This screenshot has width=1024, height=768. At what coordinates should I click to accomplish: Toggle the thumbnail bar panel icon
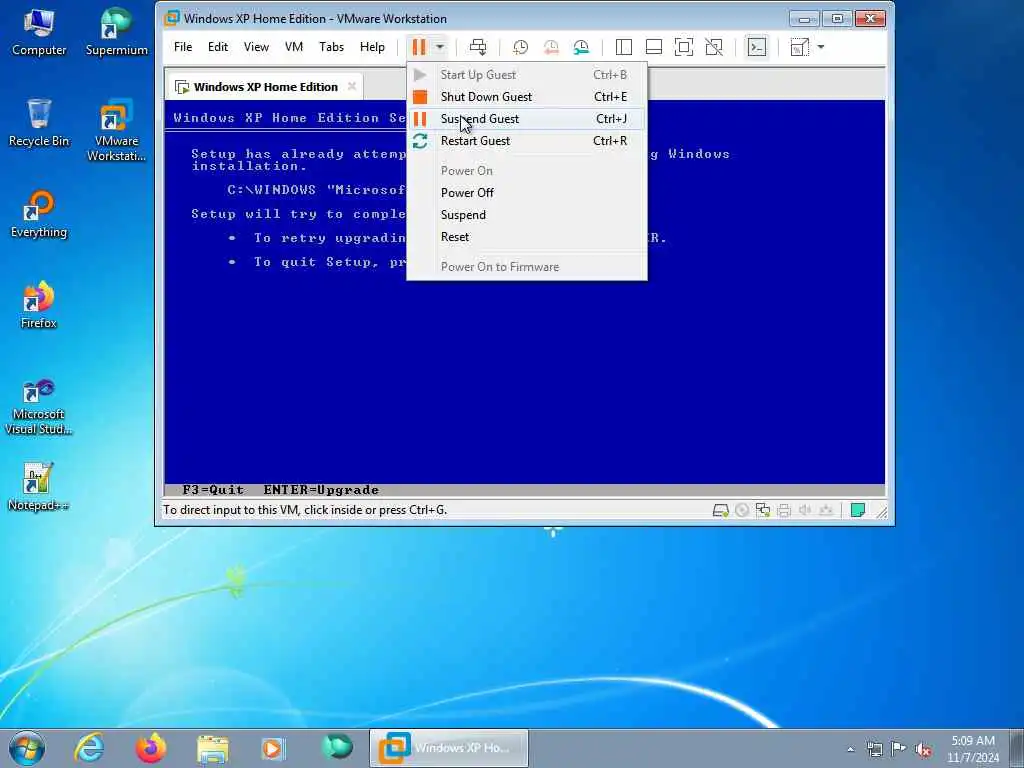[x=654, y=47]
